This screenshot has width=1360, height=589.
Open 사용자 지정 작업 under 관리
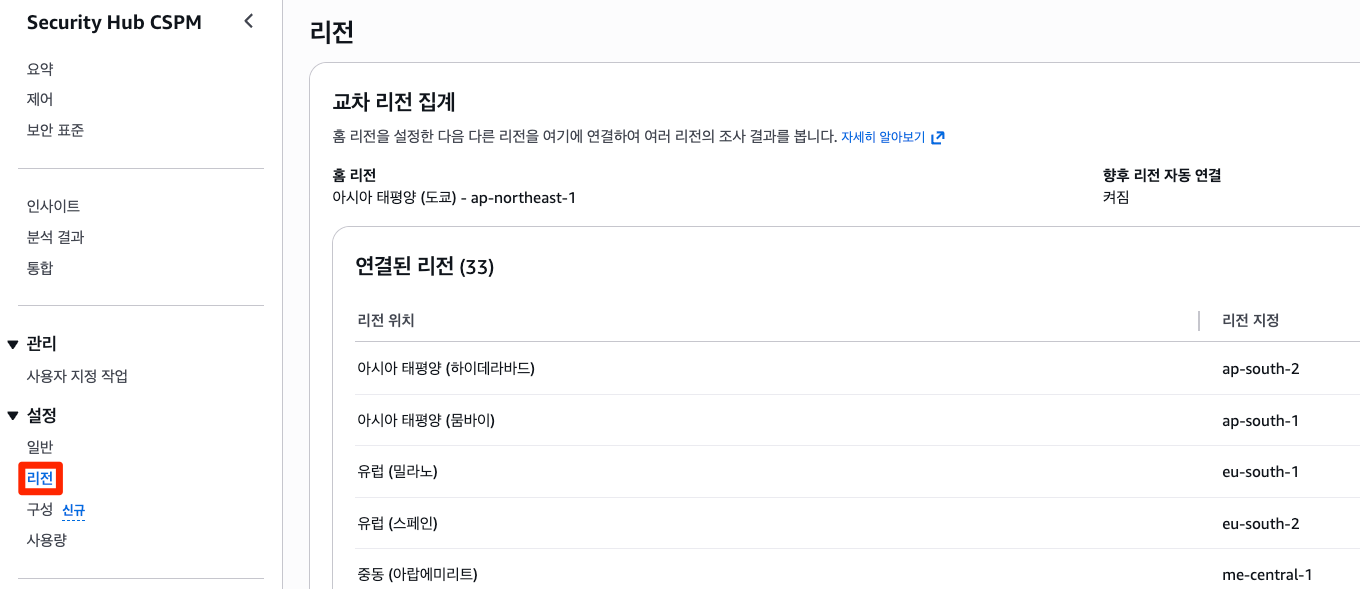point(77,376)
